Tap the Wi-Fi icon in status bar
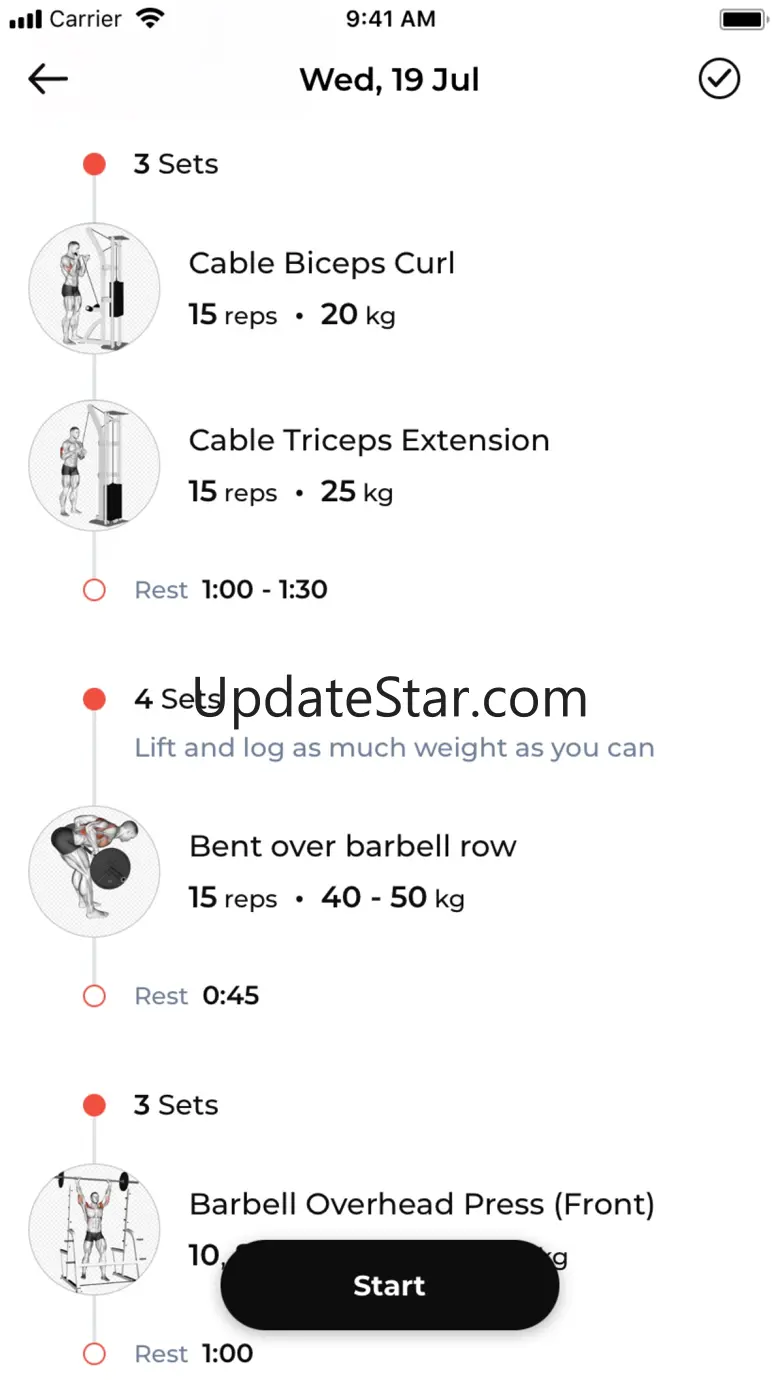 click(x=150, y=18)
